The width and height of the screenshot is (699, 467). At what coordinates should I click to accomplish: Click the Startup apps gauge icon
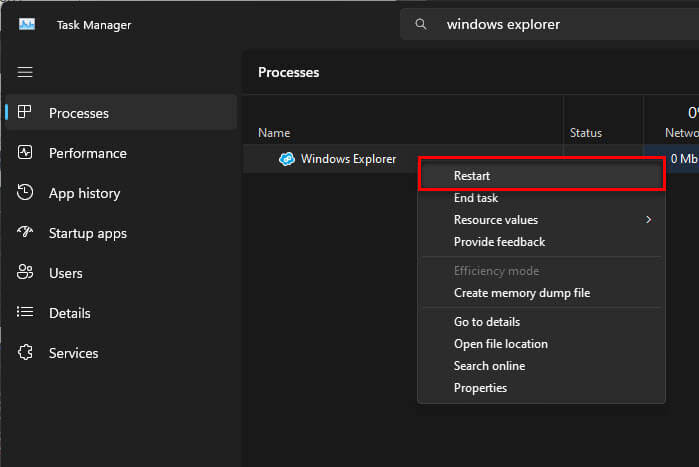pyautogui.click(x=25, y=232)
